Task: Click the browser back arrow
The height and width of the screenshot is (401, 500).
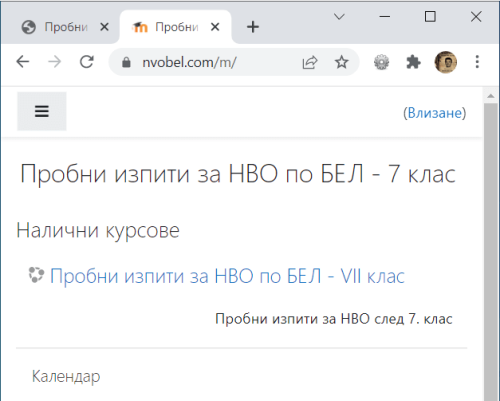Action: [x=23, y=62]
